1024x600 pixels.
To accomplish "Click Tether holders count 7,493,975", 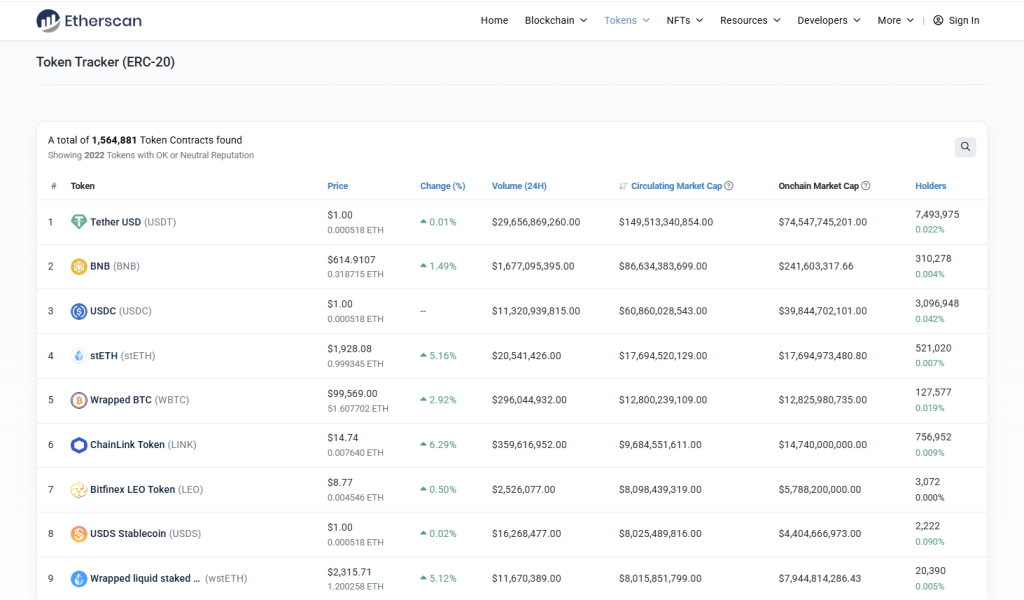I will [937, 215].
